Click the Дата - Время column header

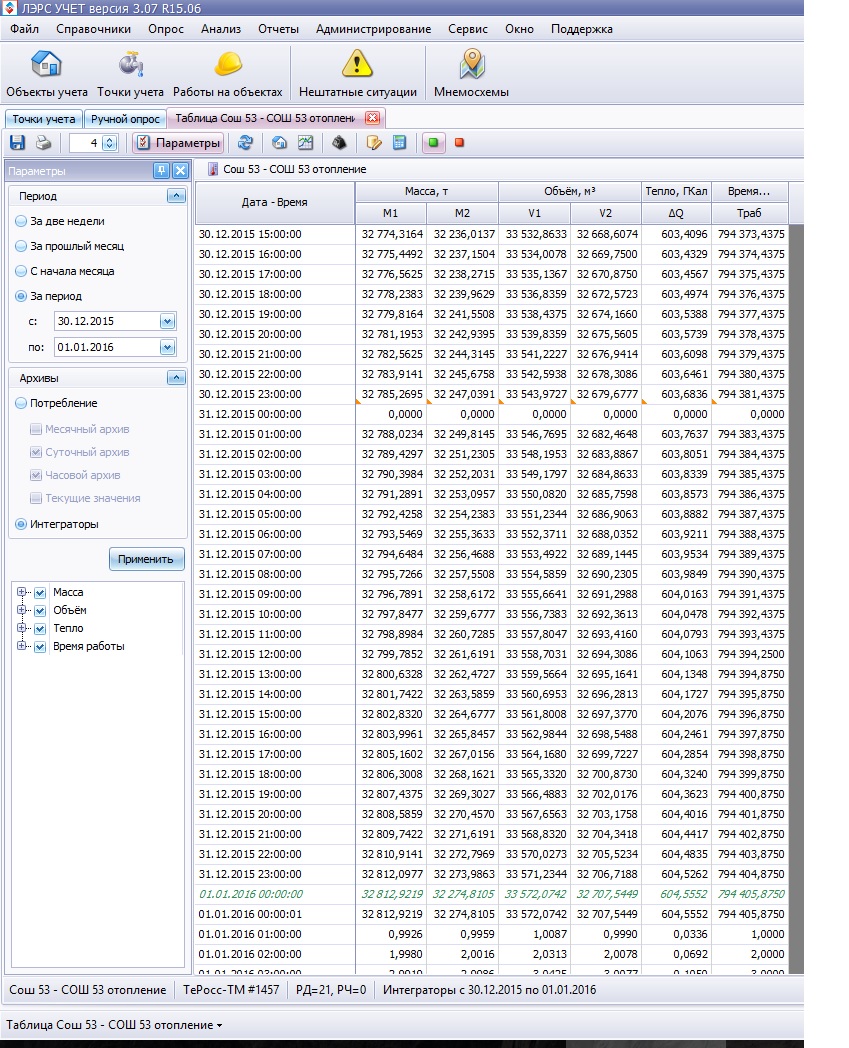[275, 202]
